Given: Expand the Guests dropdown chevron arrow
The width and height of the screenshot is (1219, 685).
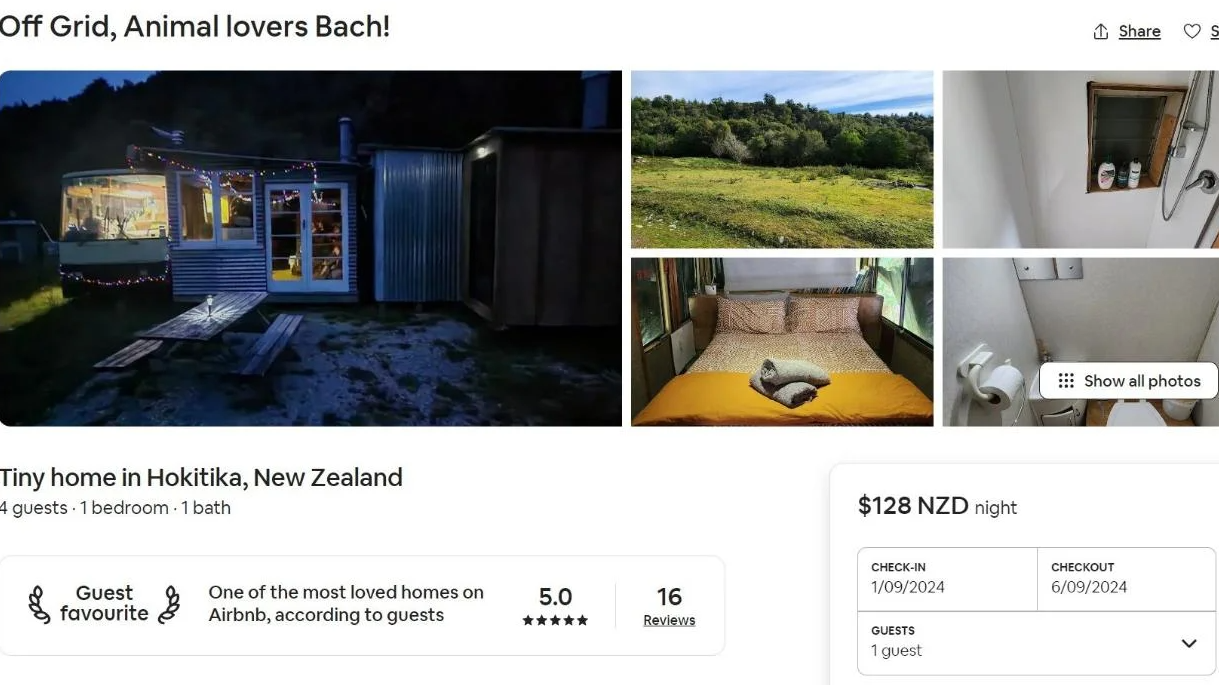Looking at the screenshot, I should pyautogui.click(x=1189, y=643).
